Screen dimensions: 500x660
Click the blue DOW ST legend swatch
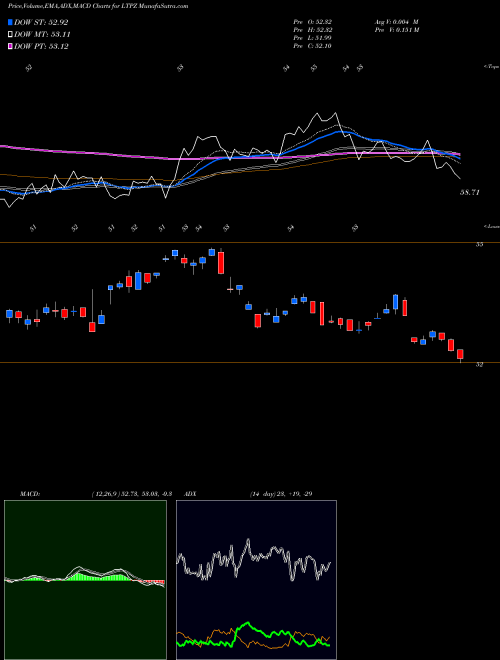(10, 22)
